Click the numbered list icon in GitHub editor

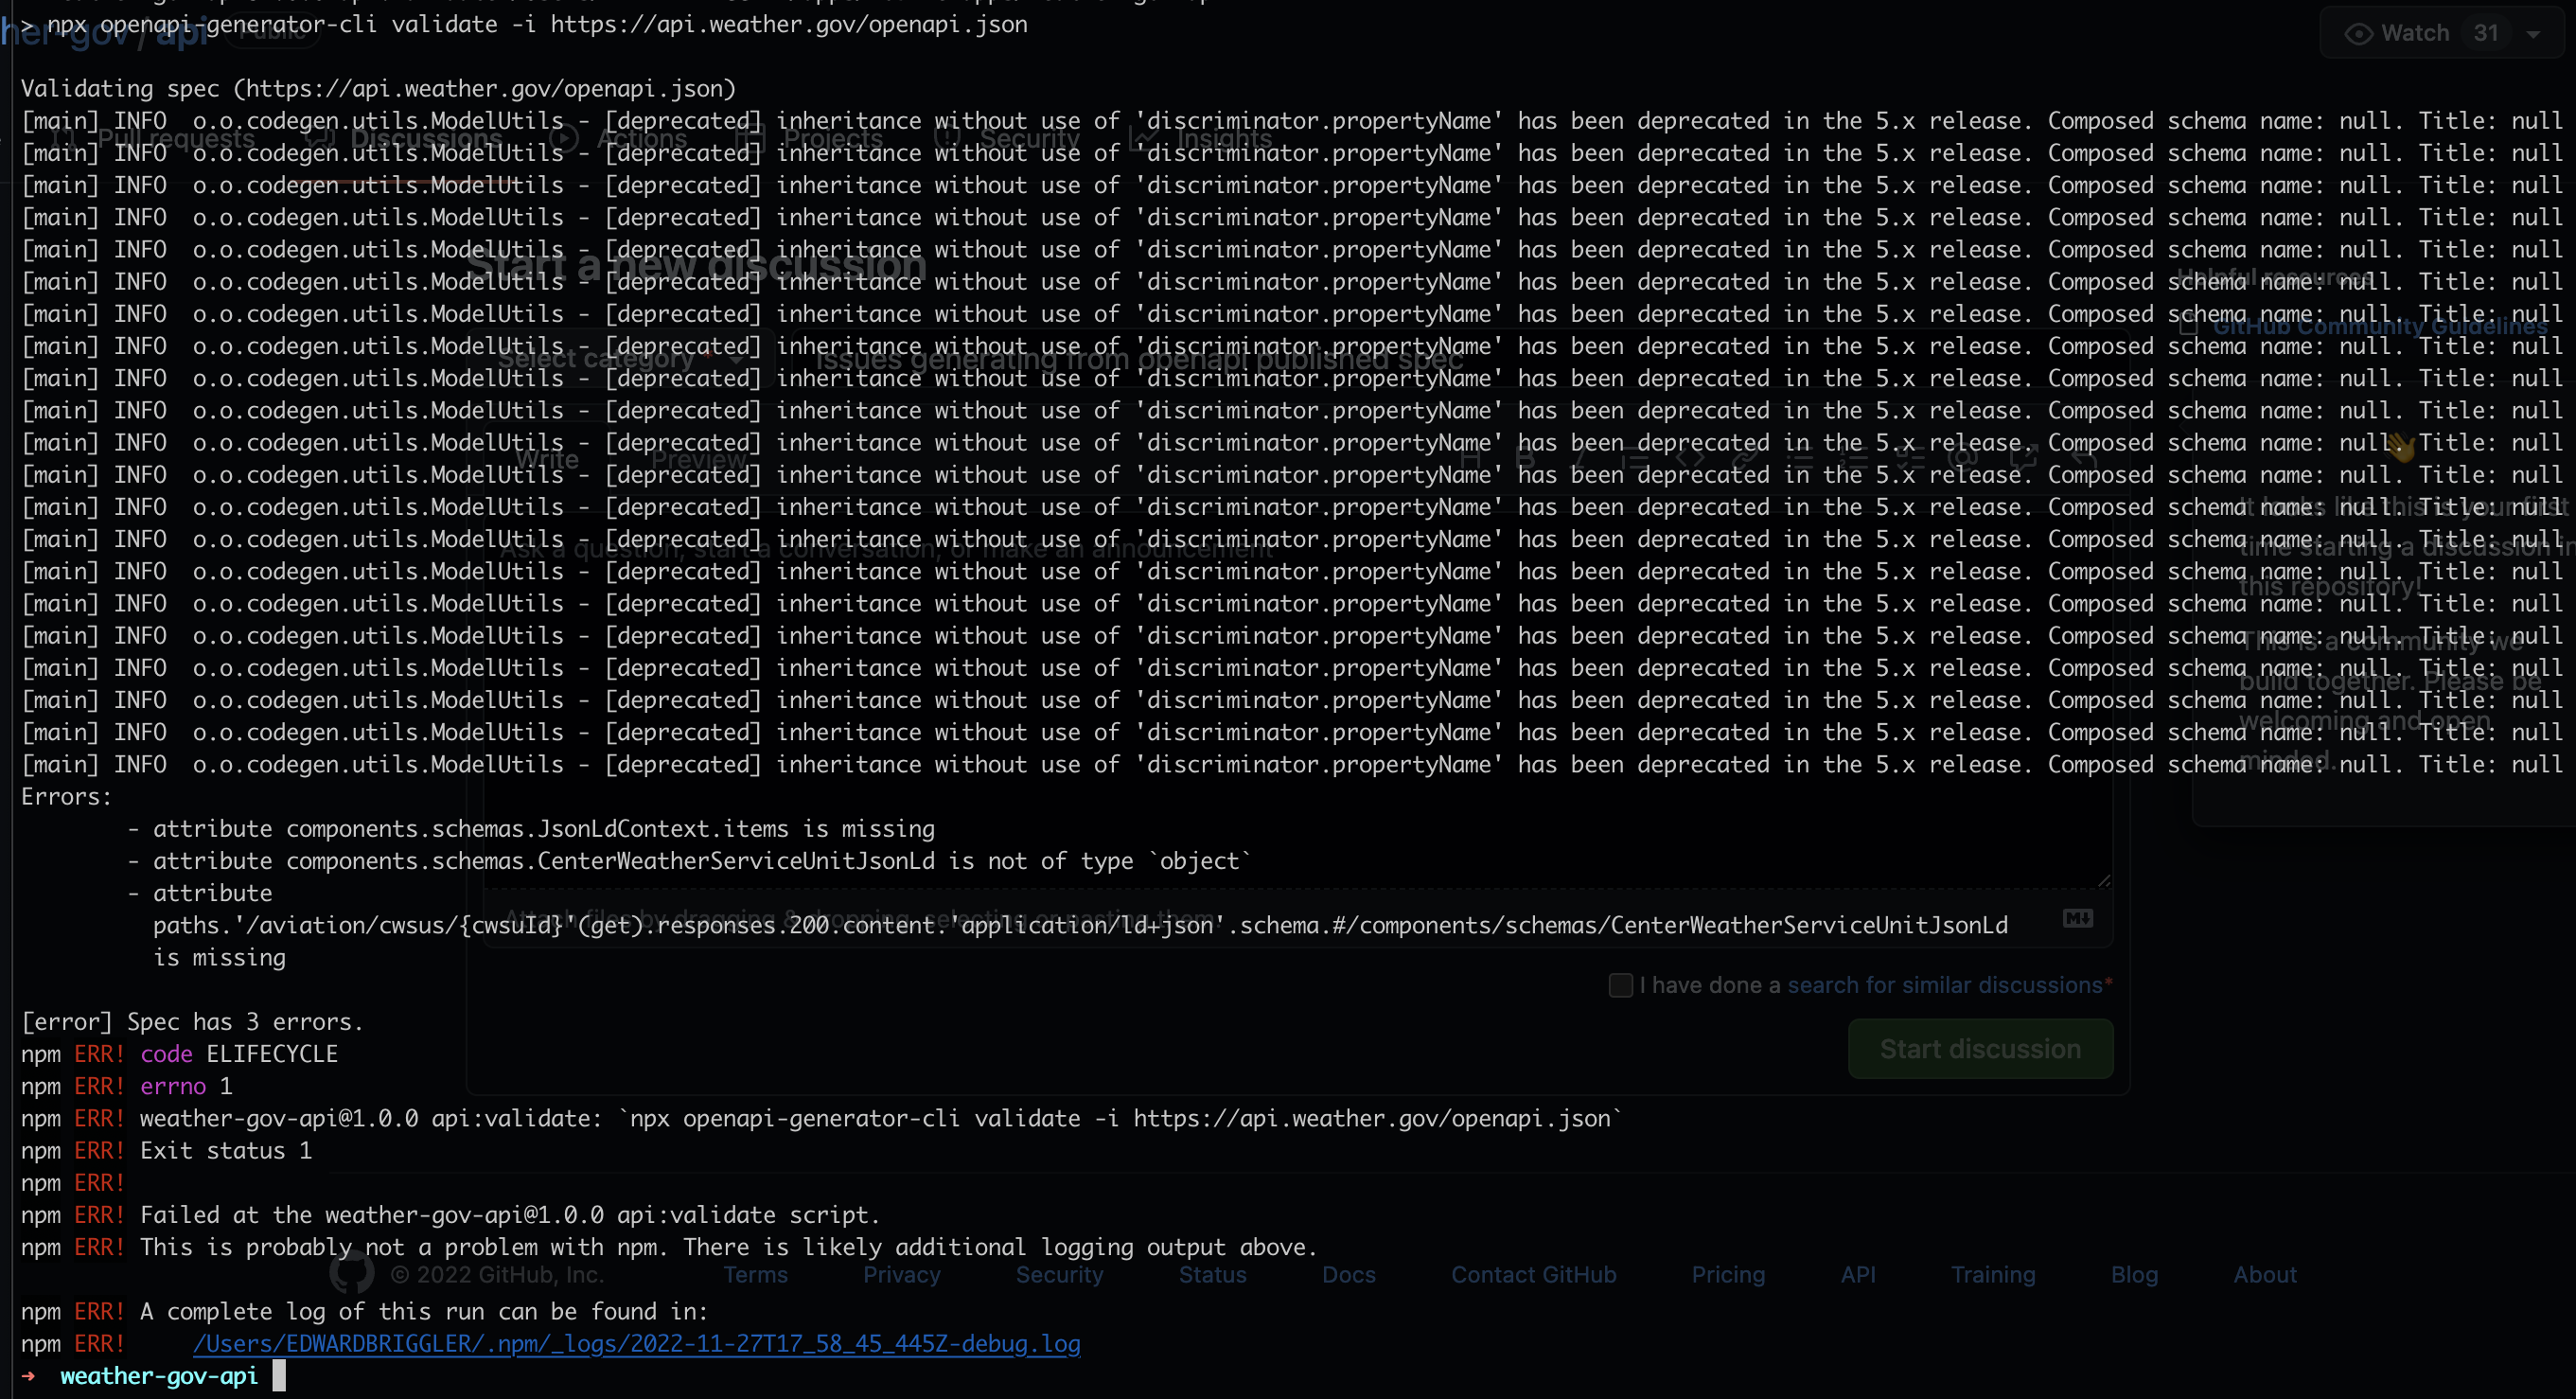coord(1855,459)
